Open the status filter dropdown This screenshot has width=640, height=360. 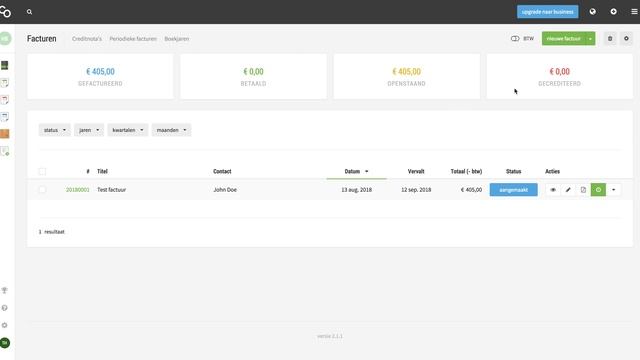tap(55, 130)
